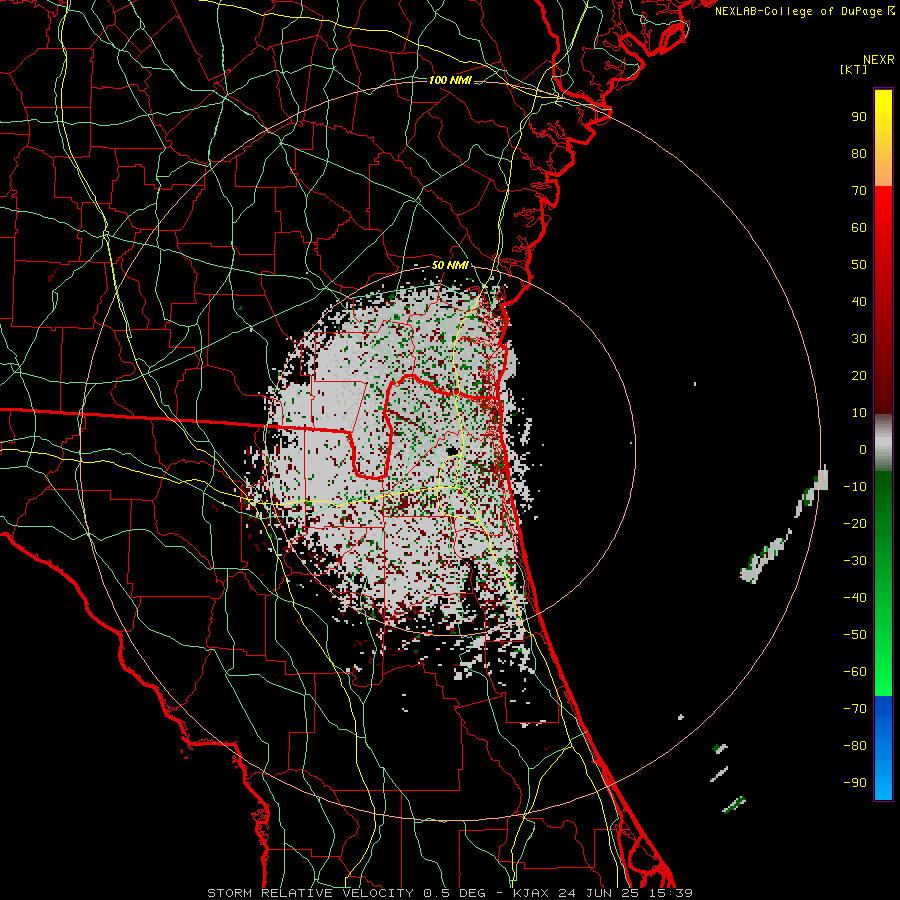This screenshot has height=900, width=900.
Task: Click the STORM RELATIVE VELOCITY product title
Action: (x=310, y=893)
